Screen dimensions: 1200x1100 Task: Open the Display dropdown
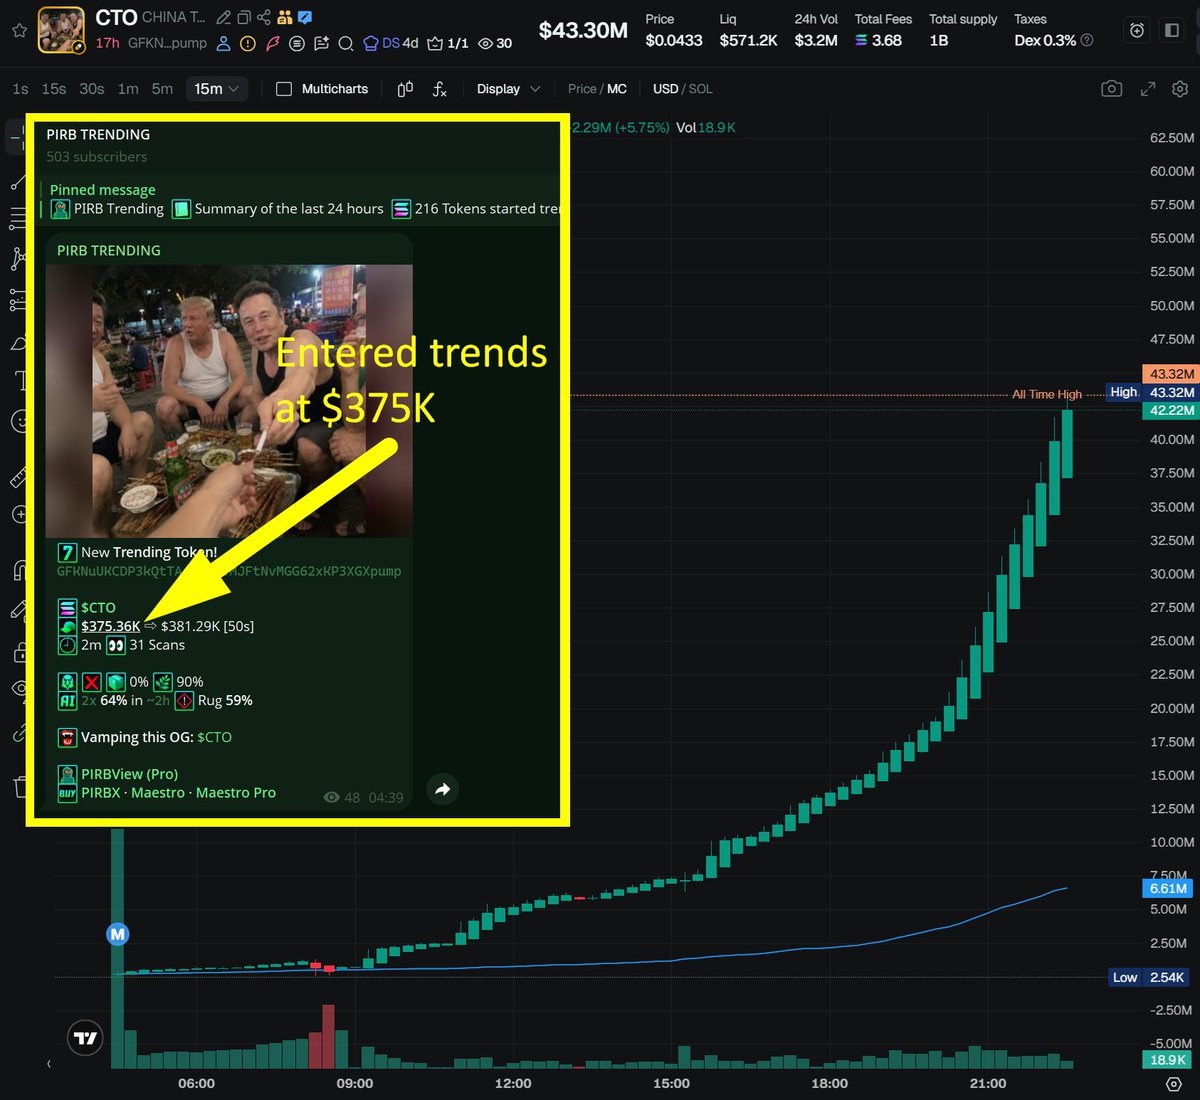pyautogui.click(x=508, y=89)
